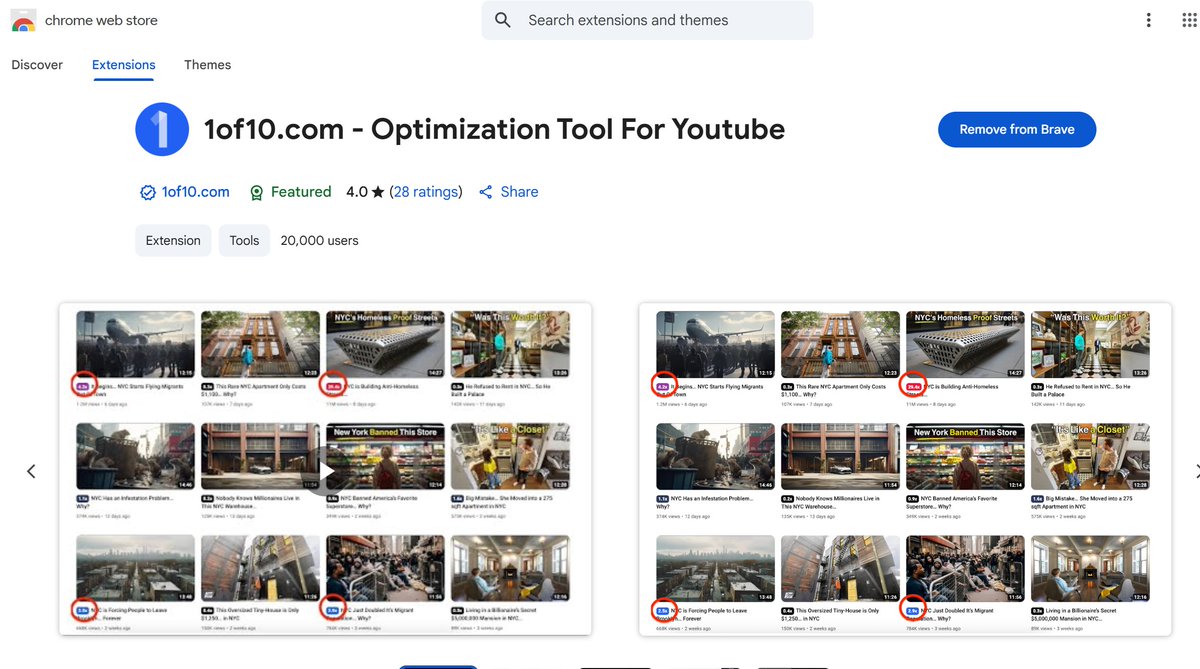Click the 20,000 users text
The image size is (1200, 669).
[x=319, y=240]
